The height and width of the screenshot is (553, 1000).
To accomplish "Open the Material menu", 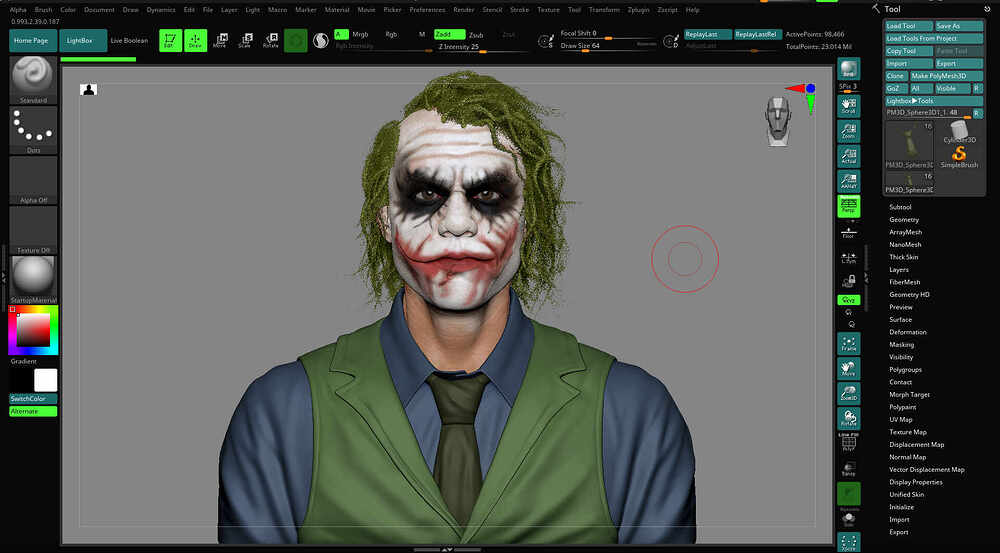I will pyautogui.click(x=337, y=10).
